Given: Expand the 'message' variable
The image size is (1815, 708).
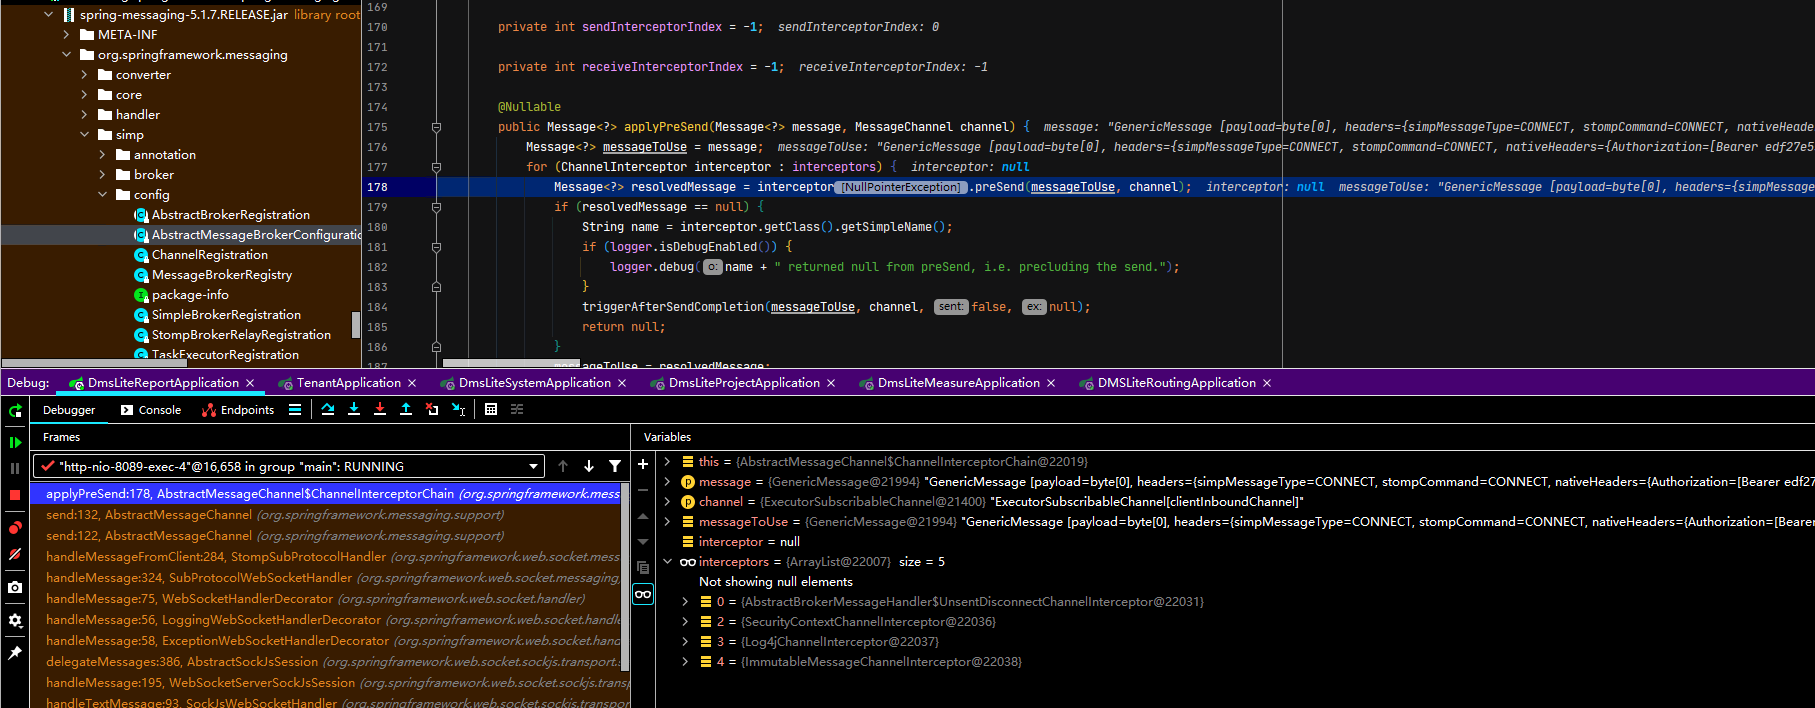Looking at the screenshot, I should point(667,482).
